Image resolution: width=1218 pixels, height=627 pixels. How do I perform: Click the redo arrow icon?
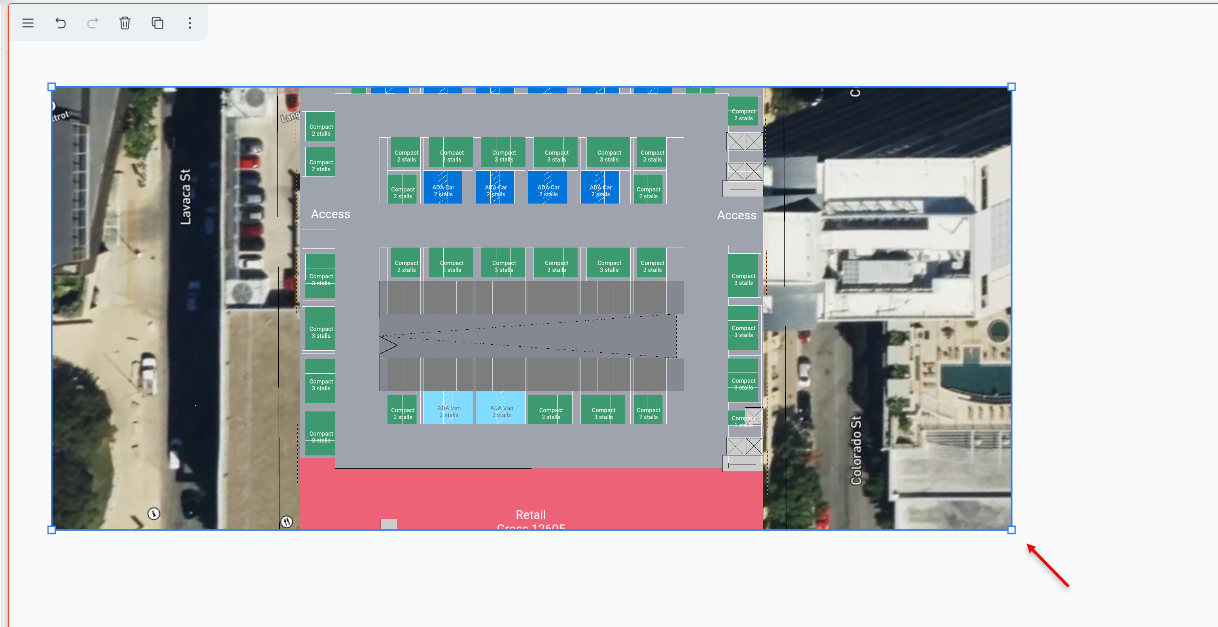(93, 23)
